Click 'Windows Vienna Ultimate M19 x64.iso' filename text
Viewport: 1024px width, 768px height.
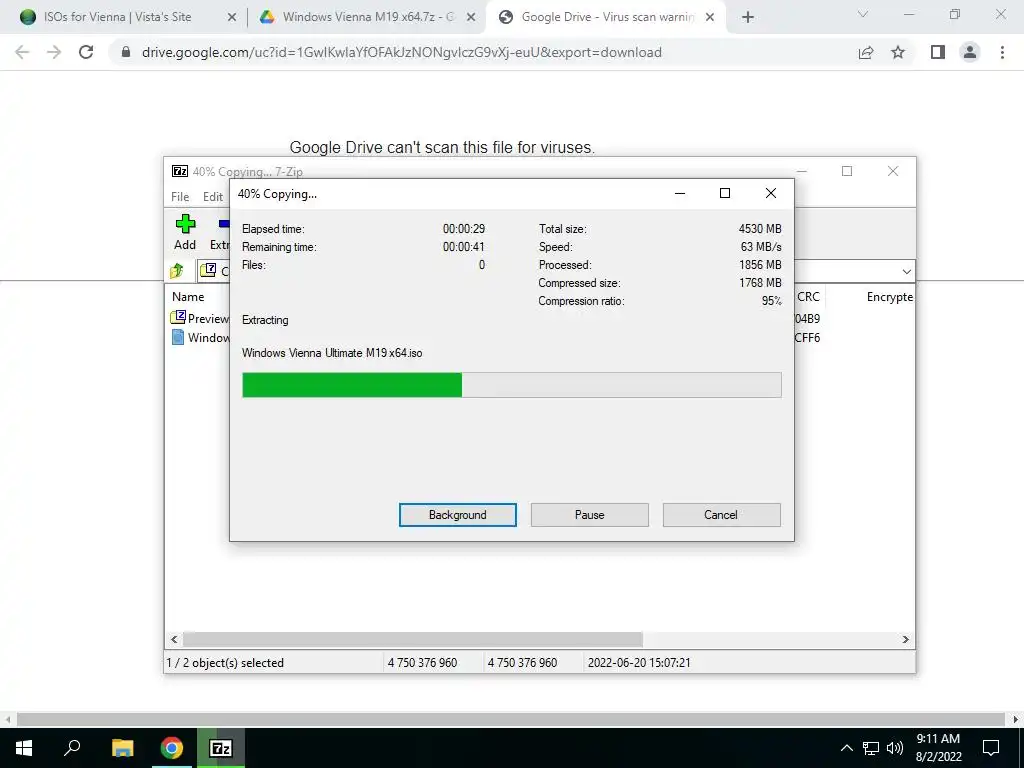[332, 353]
